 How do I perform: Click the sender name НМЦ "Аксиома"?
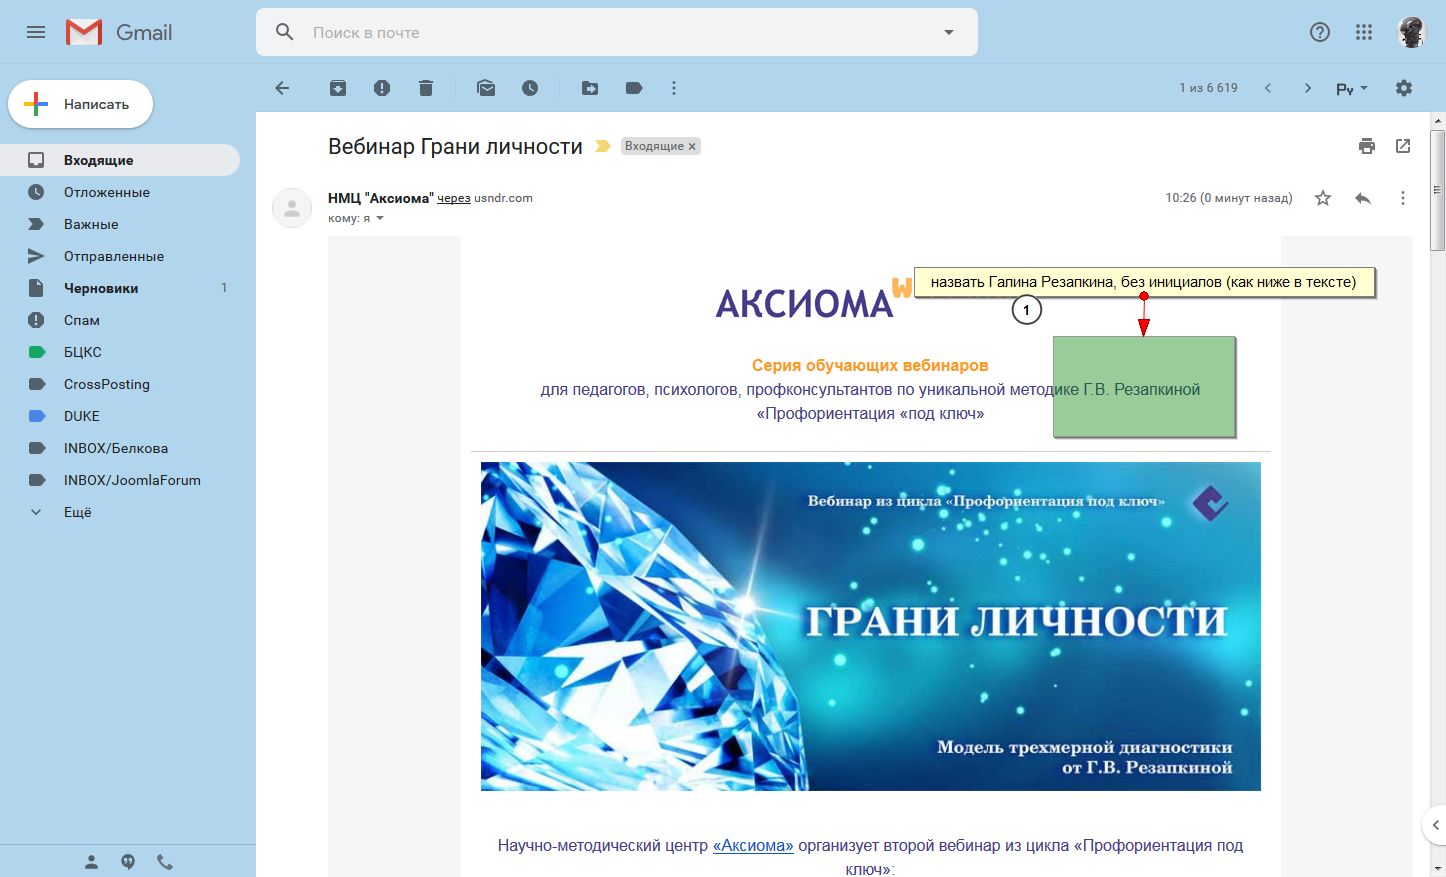click(x=381, y=198)
